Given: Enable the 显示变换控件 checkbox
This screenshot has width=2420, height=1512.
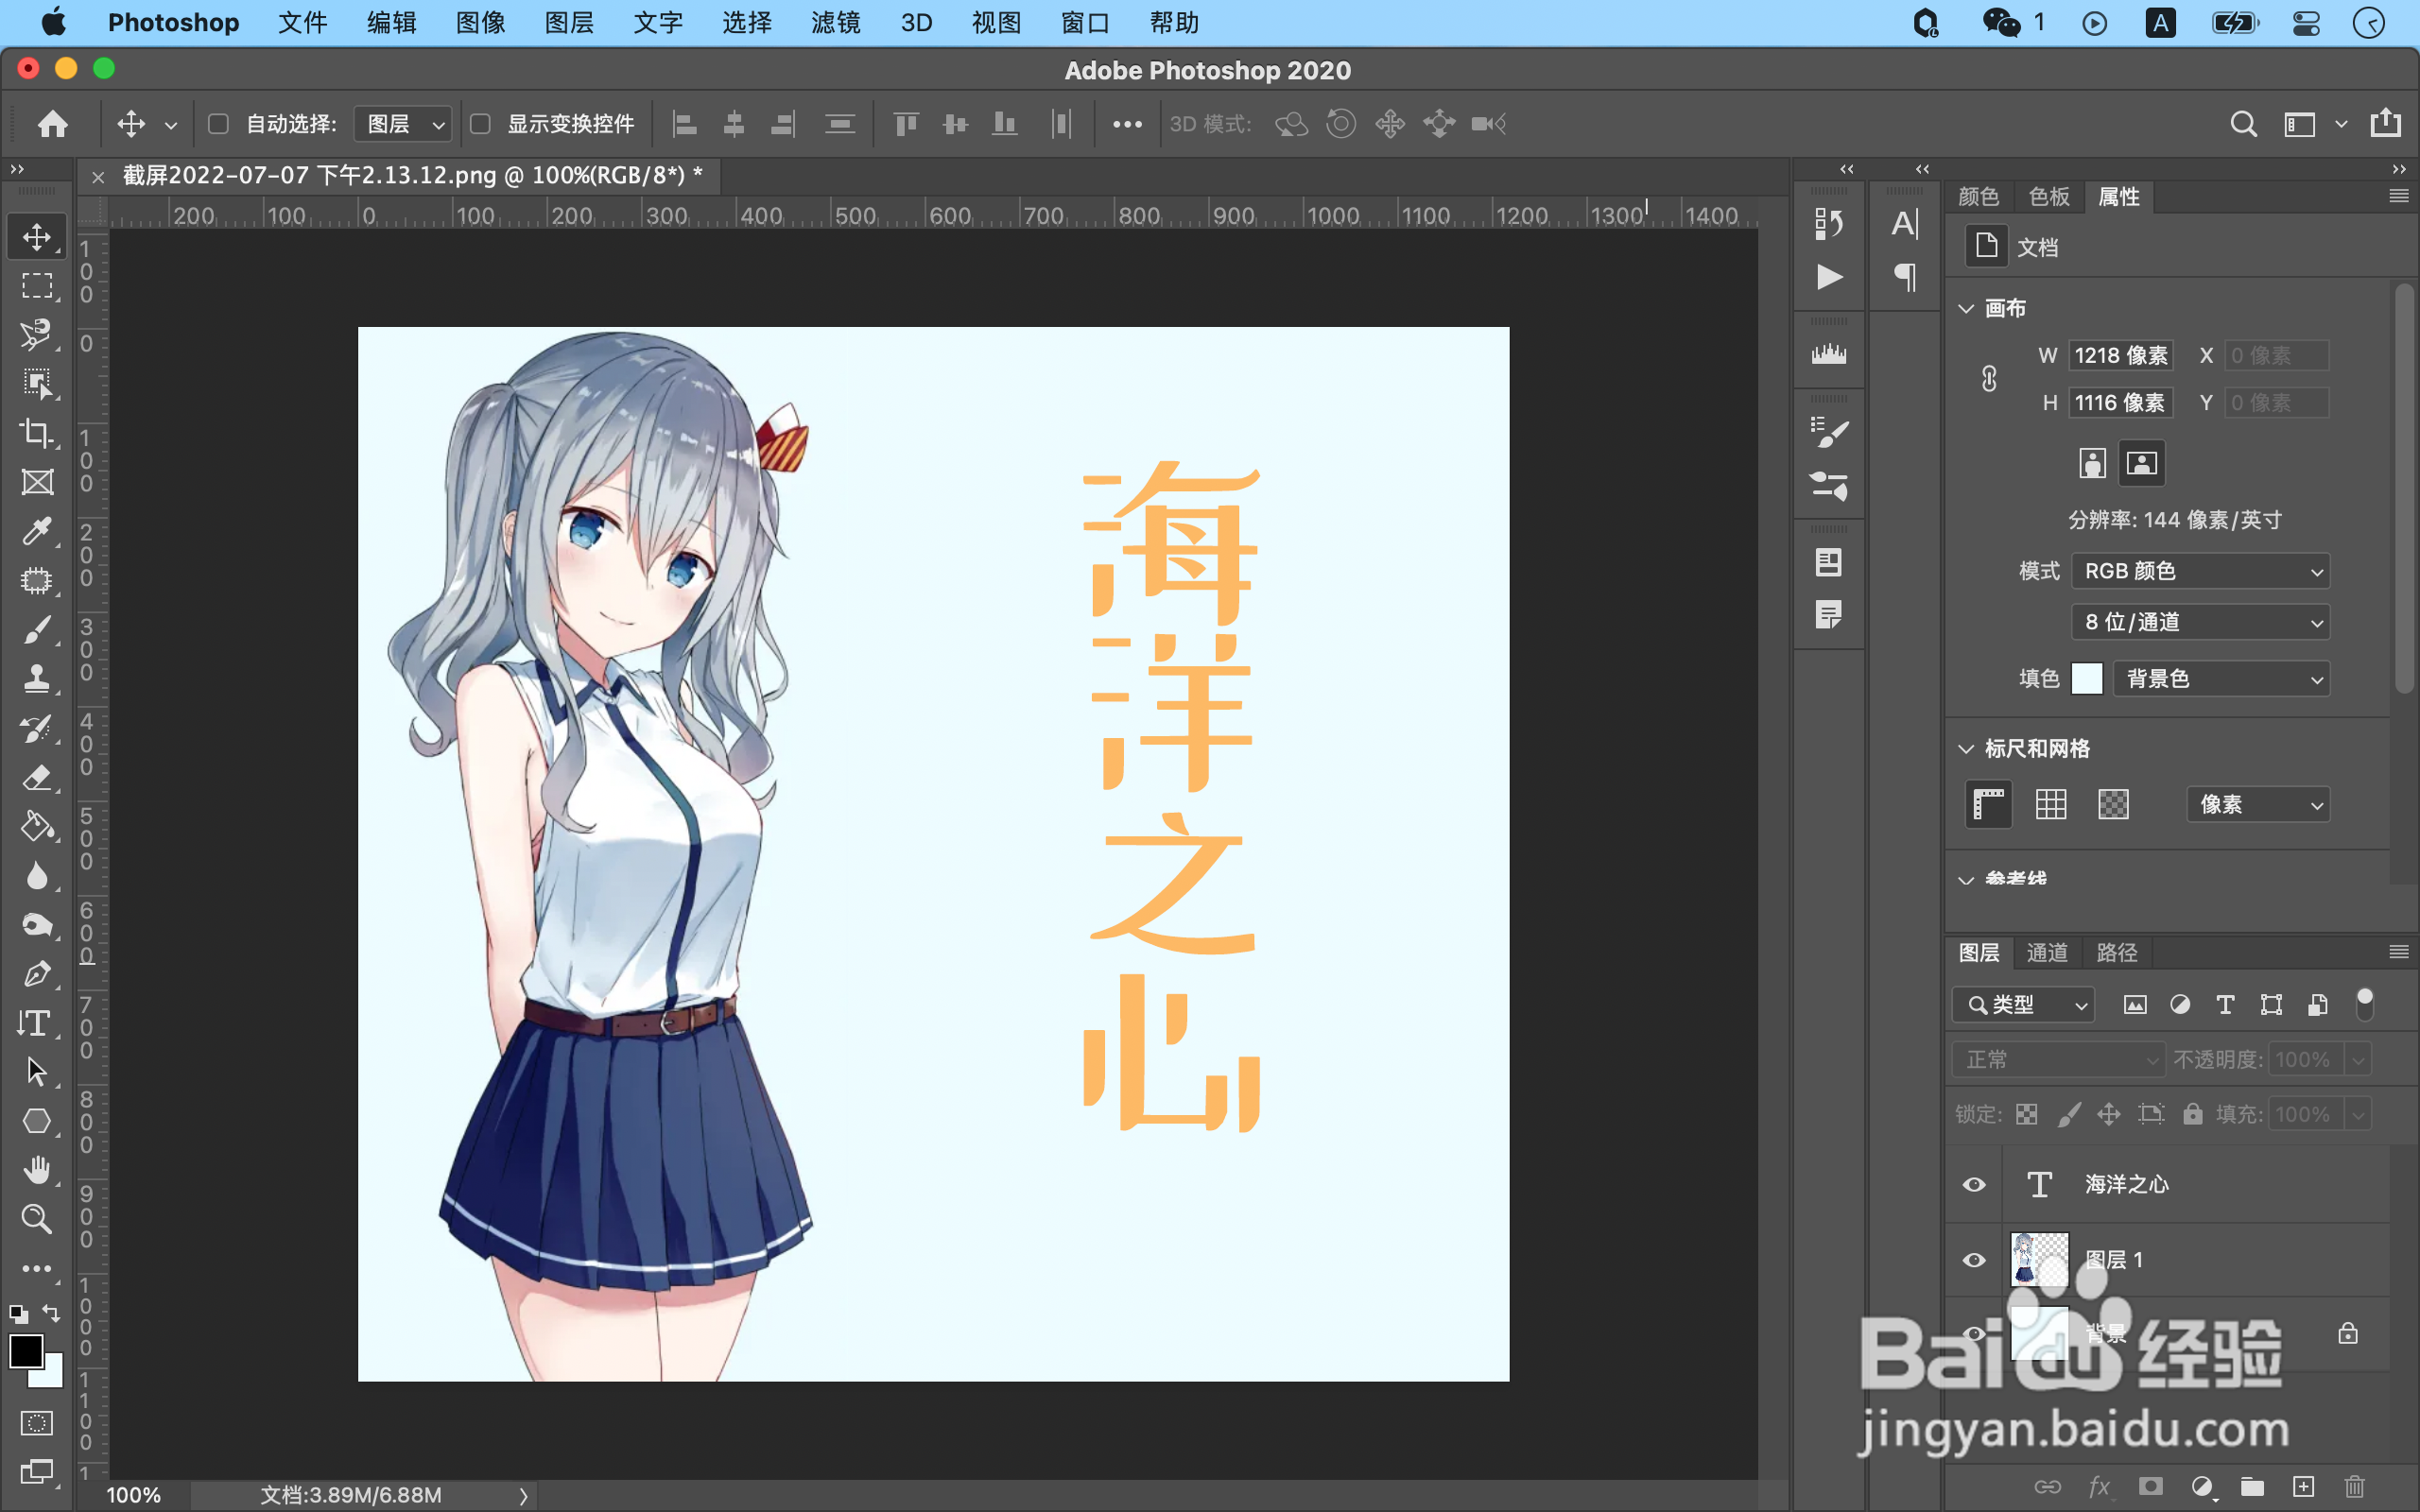Looking at the screenshot, I should pos(480,124).
